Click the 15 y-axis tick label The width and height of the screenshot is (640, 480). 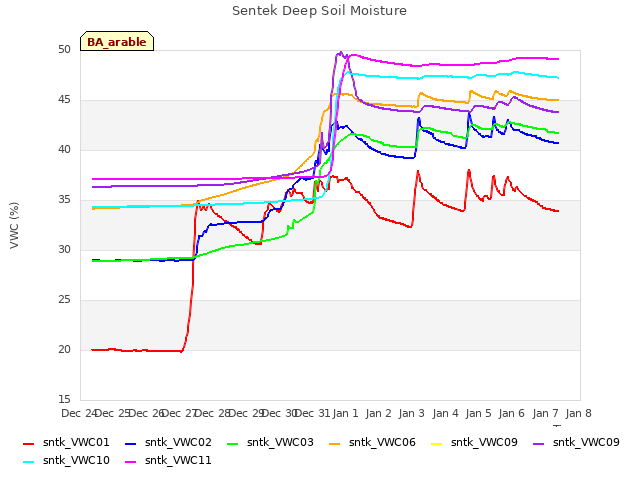coord(64,400)
